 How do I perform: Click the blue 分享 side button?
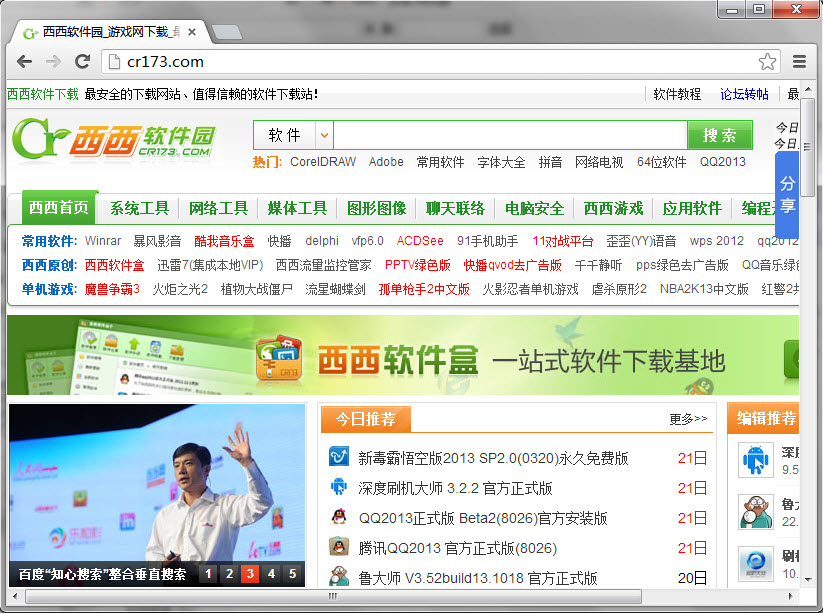(x=787, y=195)
